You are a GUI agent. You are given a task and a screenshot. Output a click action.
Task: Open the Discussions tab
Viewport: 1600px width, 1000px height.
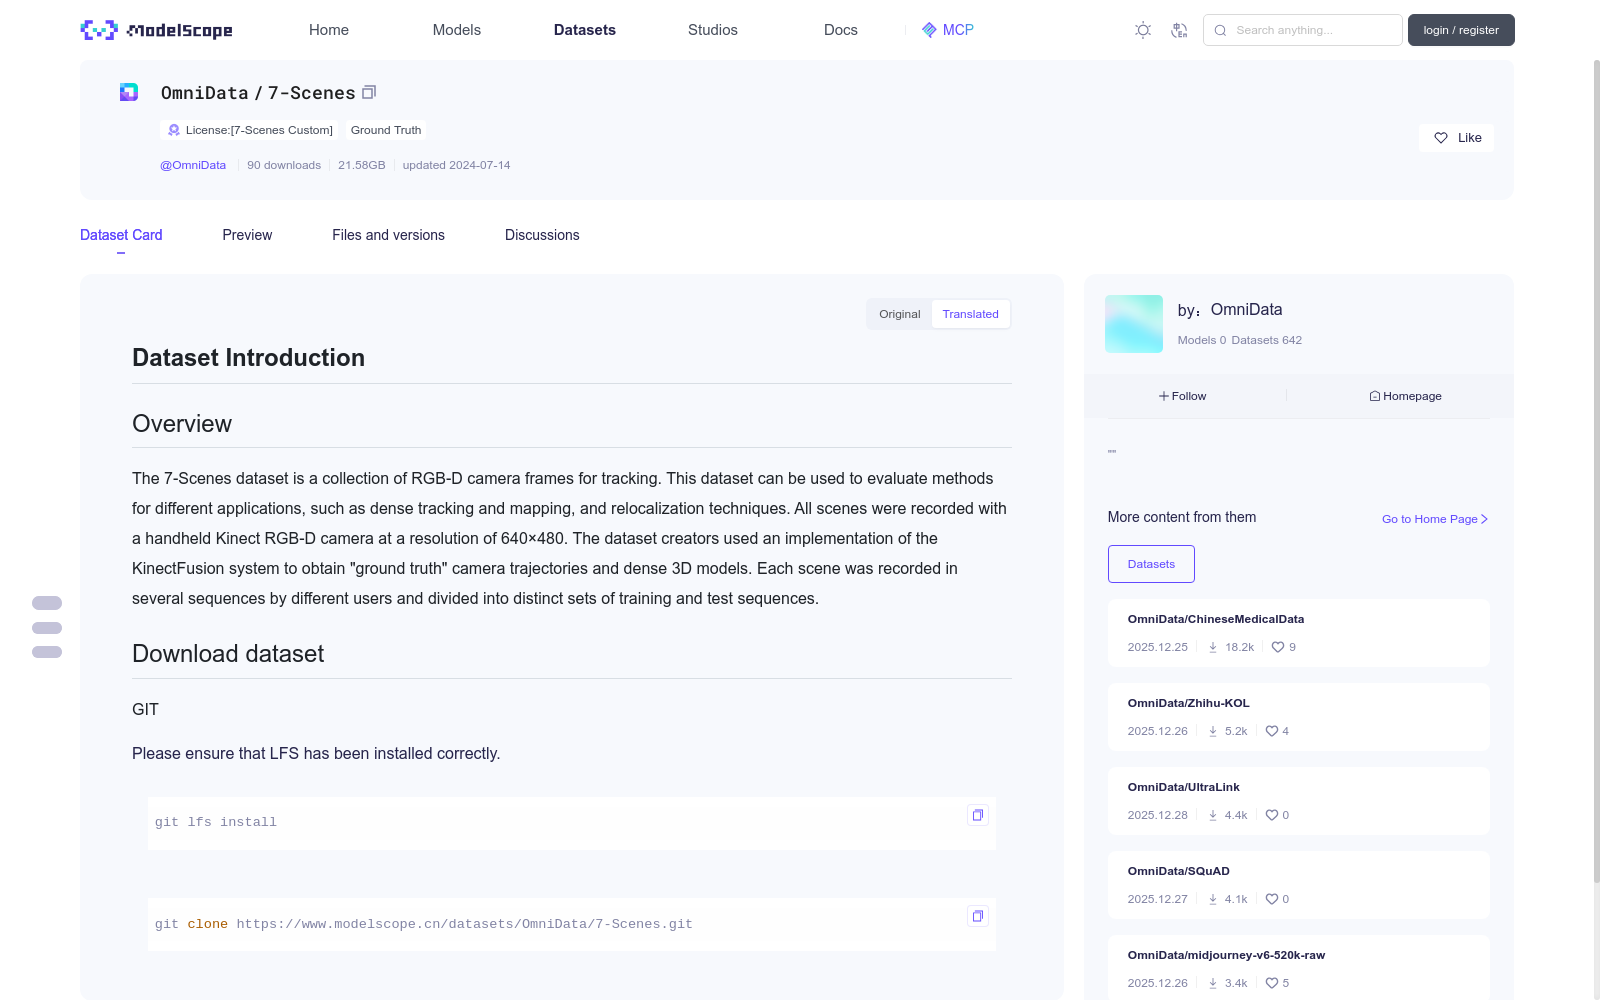click(542, 235)
